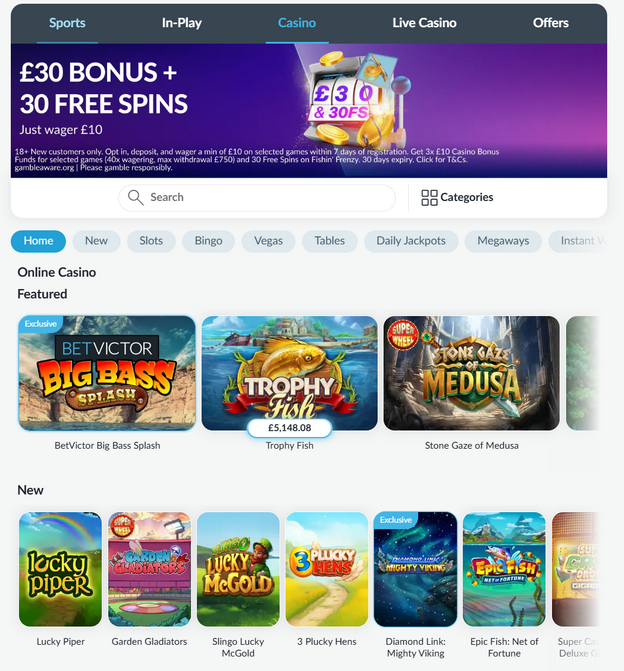Image resolution: width=624 pixels, height=671 pixels.
Task: Click the £30 bonus promo banner
Action: click(309, 110)
